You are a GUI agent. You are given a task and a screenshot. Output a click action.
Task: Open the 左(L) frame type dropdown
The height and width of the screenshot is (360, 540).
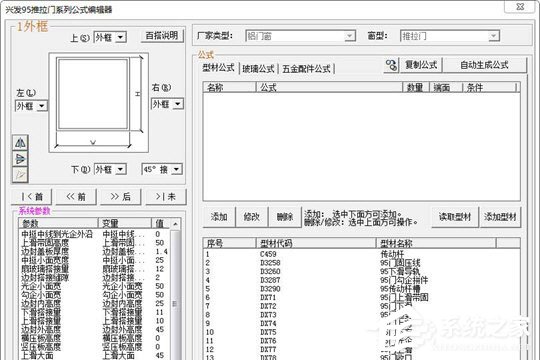click(x=31, y=106)
